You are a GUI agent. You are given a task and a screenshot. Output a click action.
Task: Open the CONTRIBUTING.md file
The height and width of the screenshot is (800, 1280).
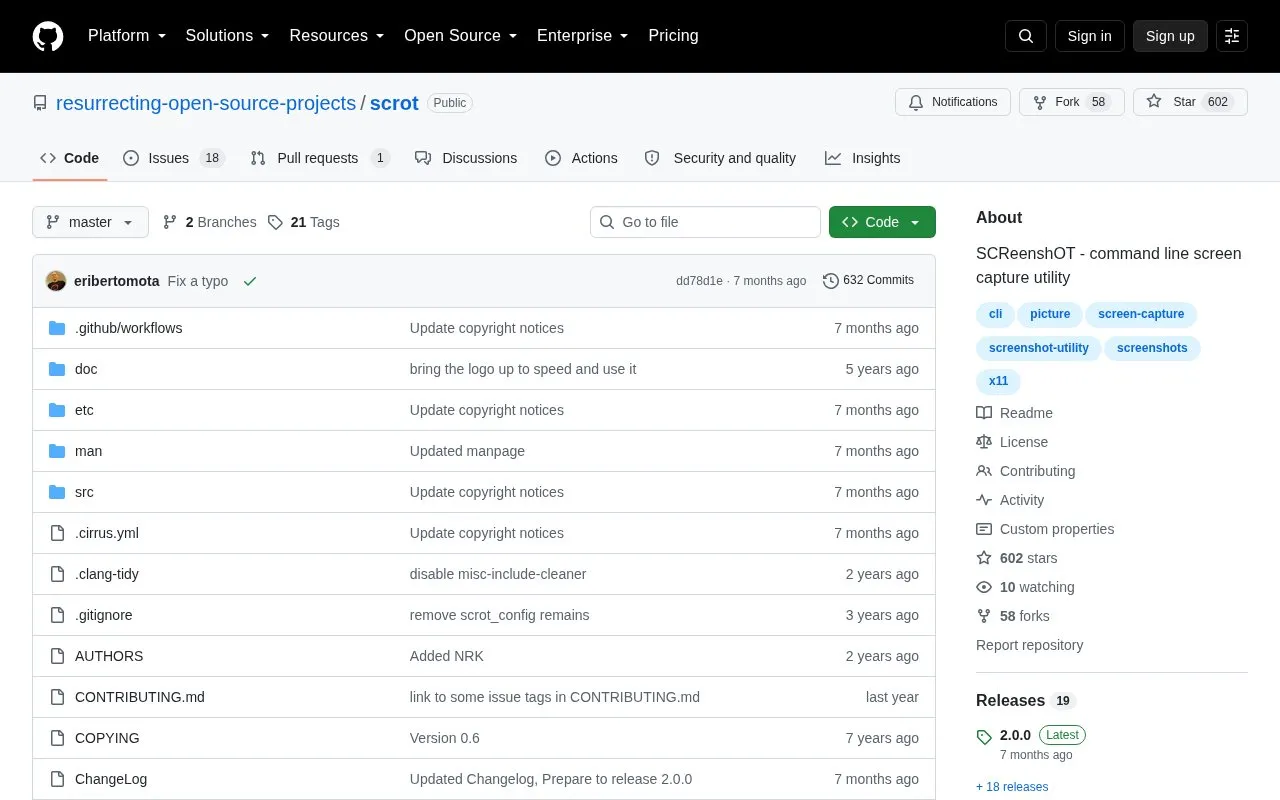140,697
